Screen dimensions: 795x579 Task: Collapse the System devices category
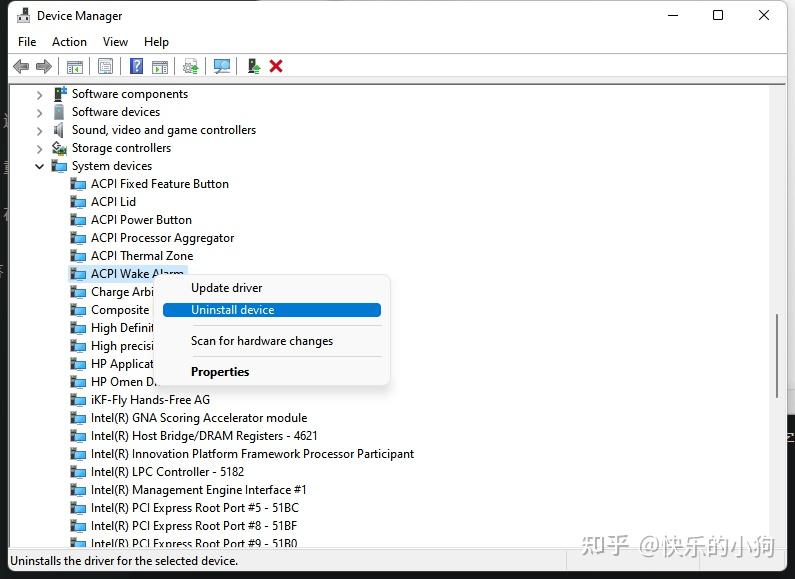coord(39,166)
